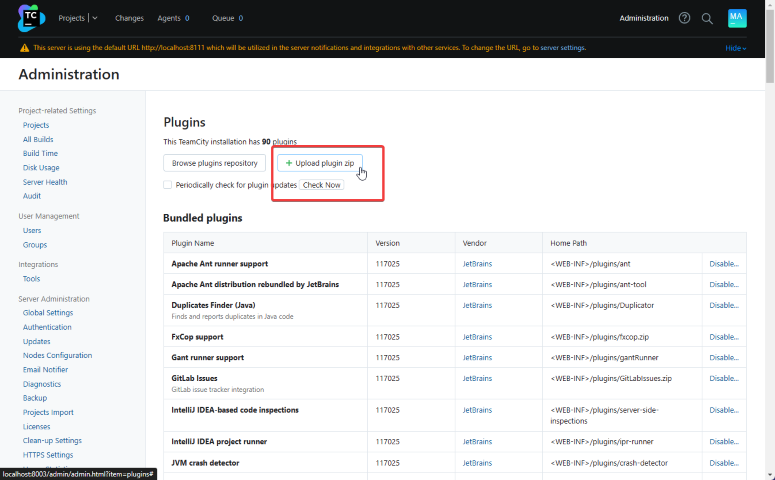Open Server Health in the sidebar
775x480 pixels.
(45, 182)
